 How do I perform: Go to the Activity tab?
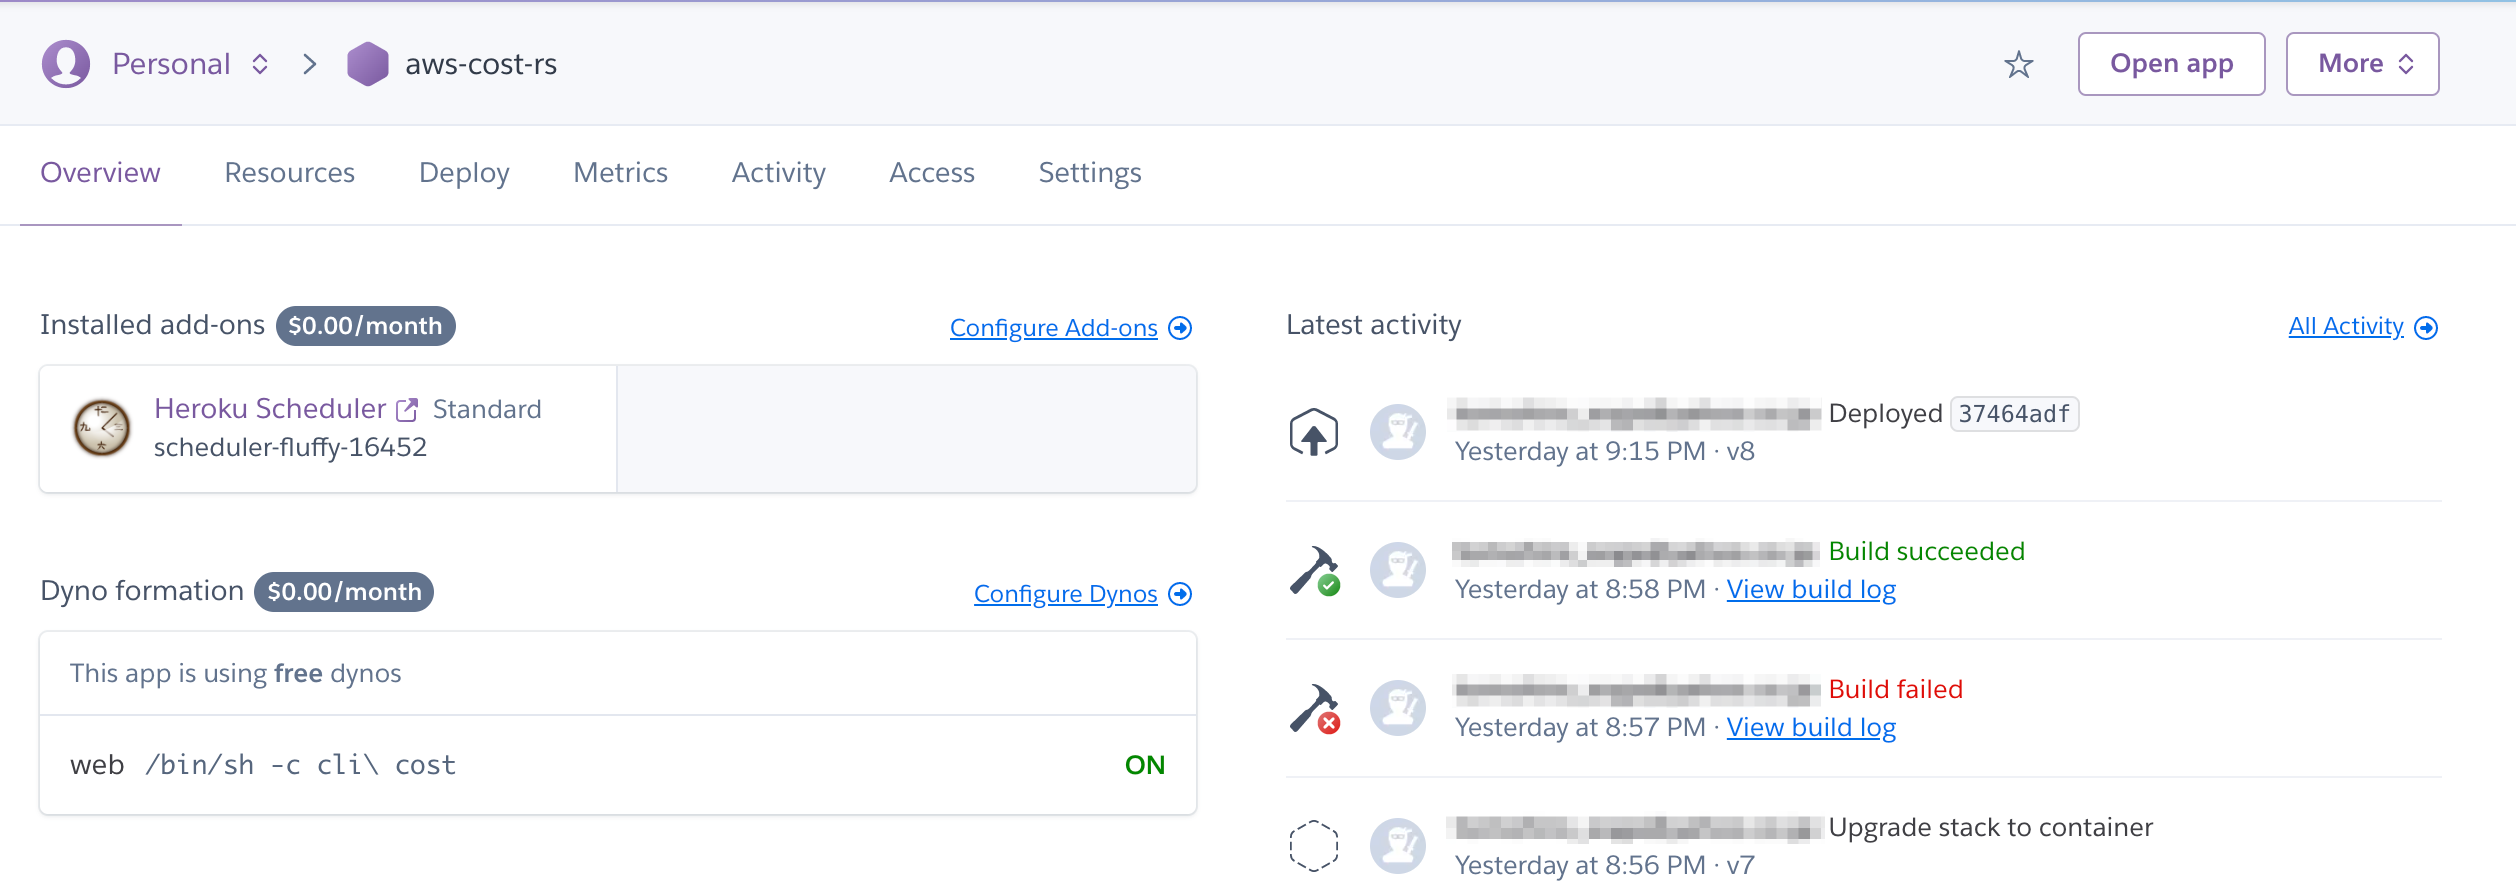click(779, 173)
